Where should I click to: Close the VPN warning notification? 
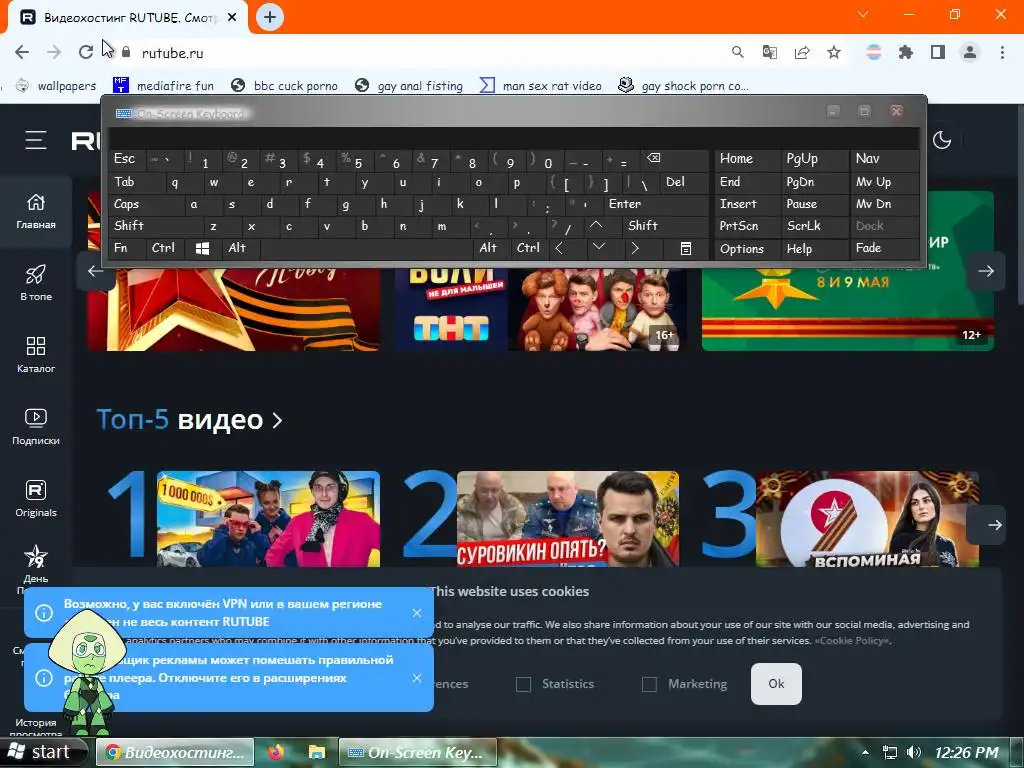(x=417, y=613)
